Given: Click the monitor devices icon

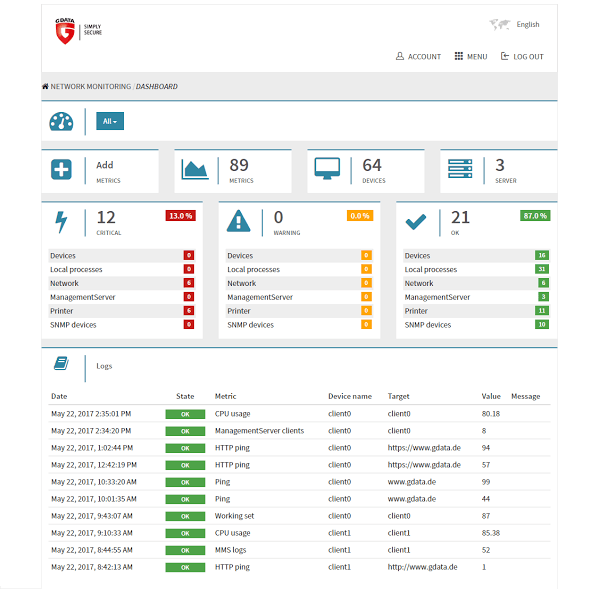Looking at the screenshot, I should pos(327,169).
